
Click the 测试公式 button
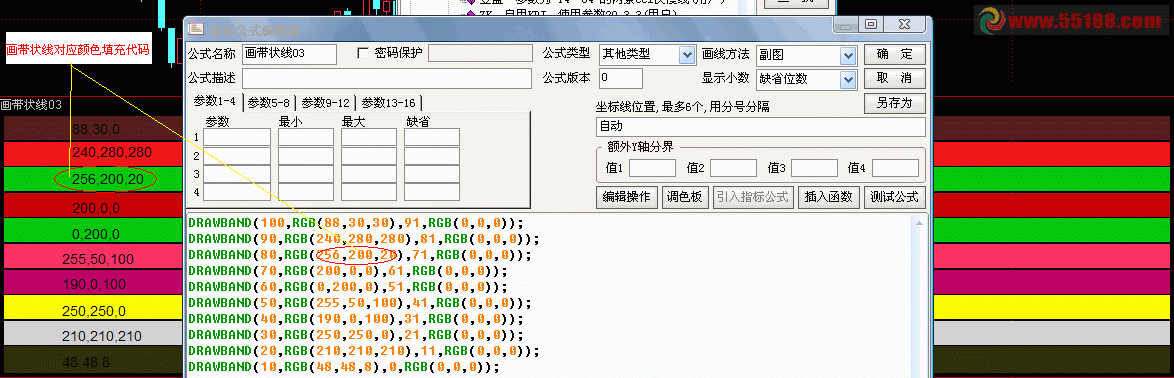pyautogui.click(x=895, y=198)
